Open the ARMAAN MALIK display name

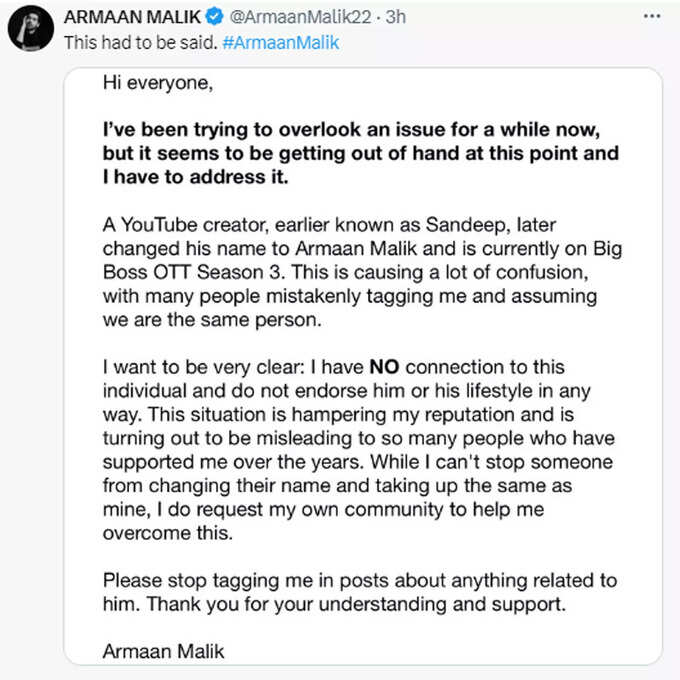click(132, 17)
